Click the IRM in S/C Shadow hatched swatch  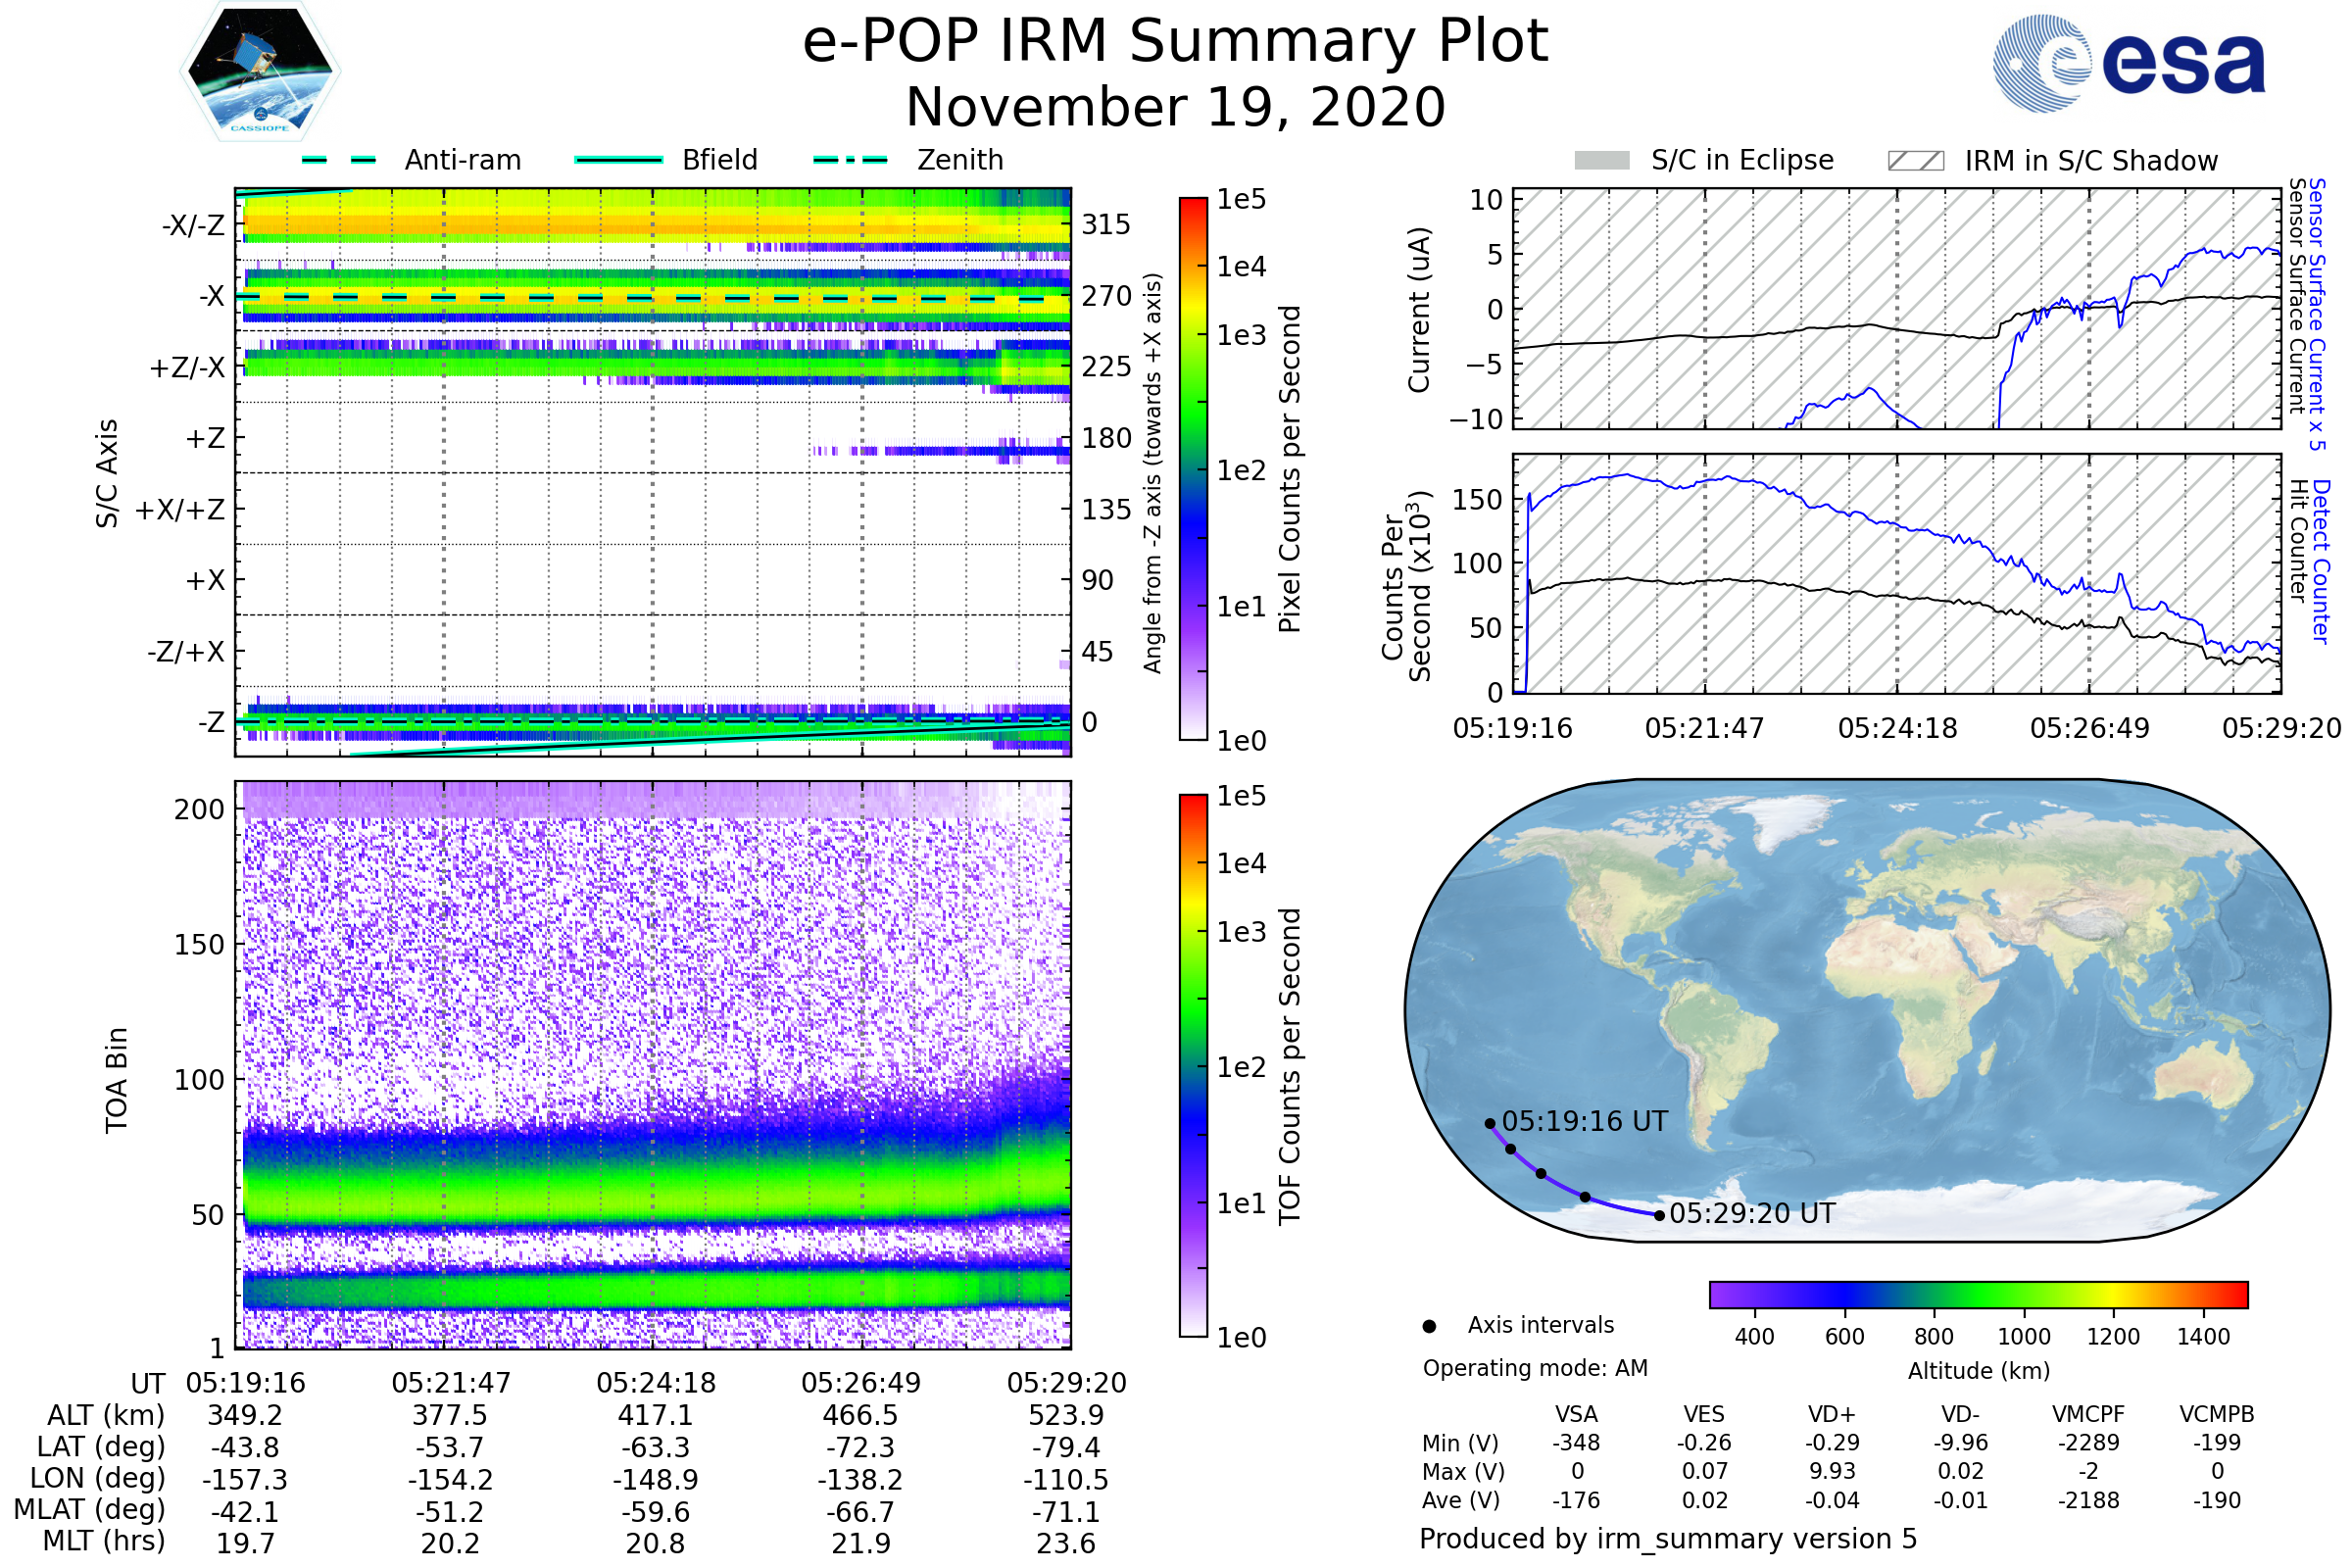(x=1915, y=161)
